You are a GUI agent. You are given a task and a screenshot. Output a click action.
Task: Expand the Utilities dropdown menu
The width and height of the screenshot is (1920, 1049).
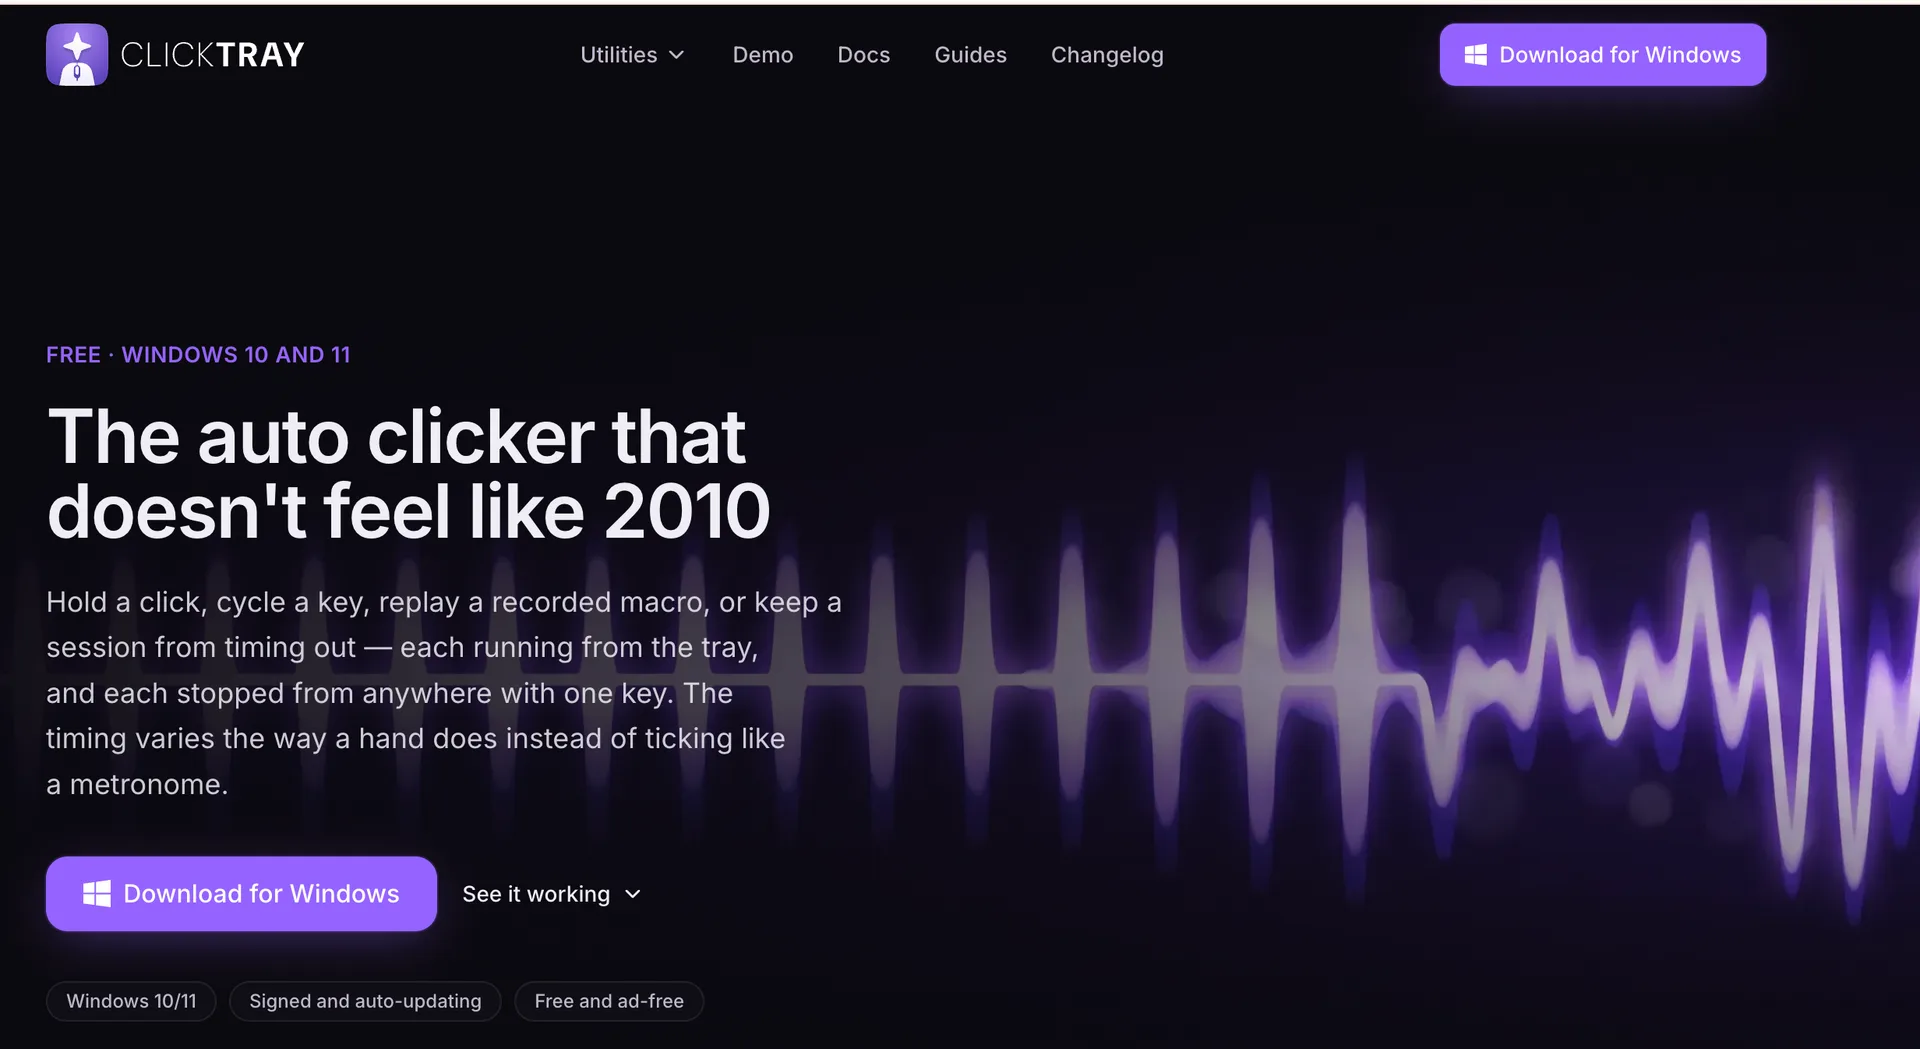[632, 55]
